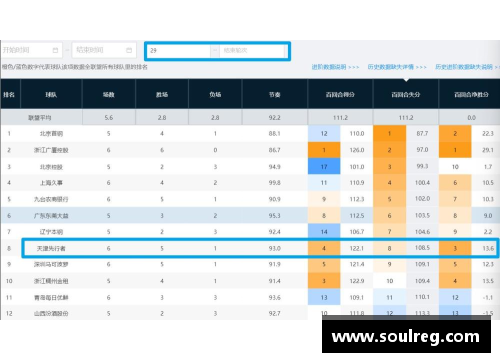Open the 历史数据缺失详情 link
This screenshot has height=362, width=500.
click(x=397, y=67)
